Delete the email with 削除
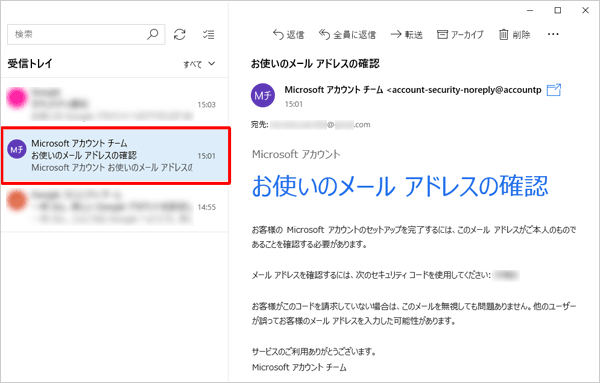 [x=515, y=35]
